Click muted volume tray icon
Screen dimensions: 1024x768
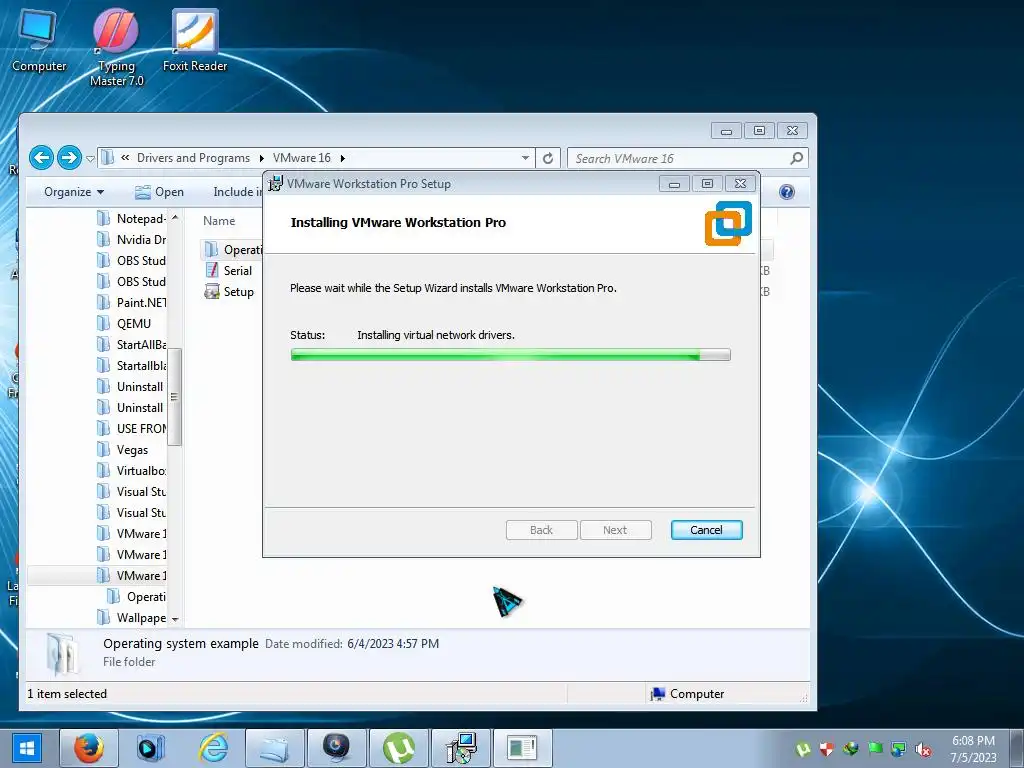923,748
